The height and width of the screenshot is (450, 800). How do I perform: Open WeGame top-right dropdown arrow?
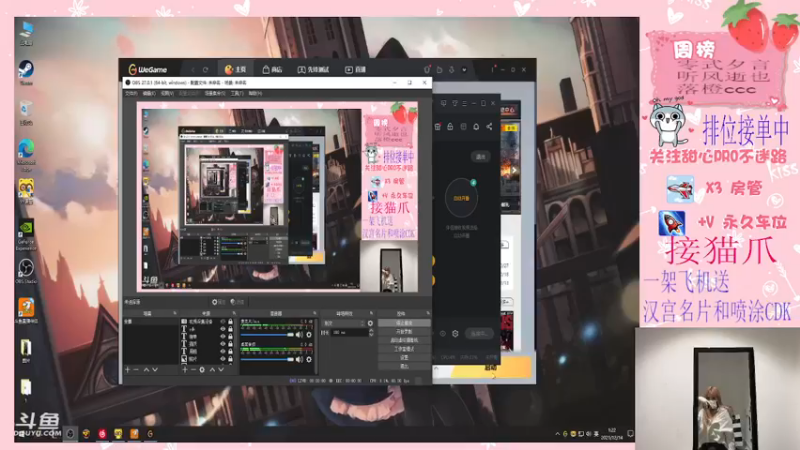464,69
